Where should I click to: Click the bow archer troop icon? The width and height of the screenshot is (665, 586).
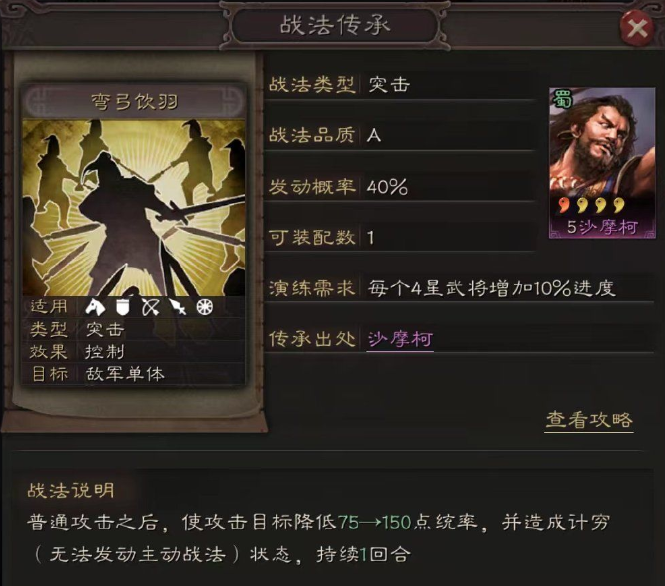pos(151,307)
